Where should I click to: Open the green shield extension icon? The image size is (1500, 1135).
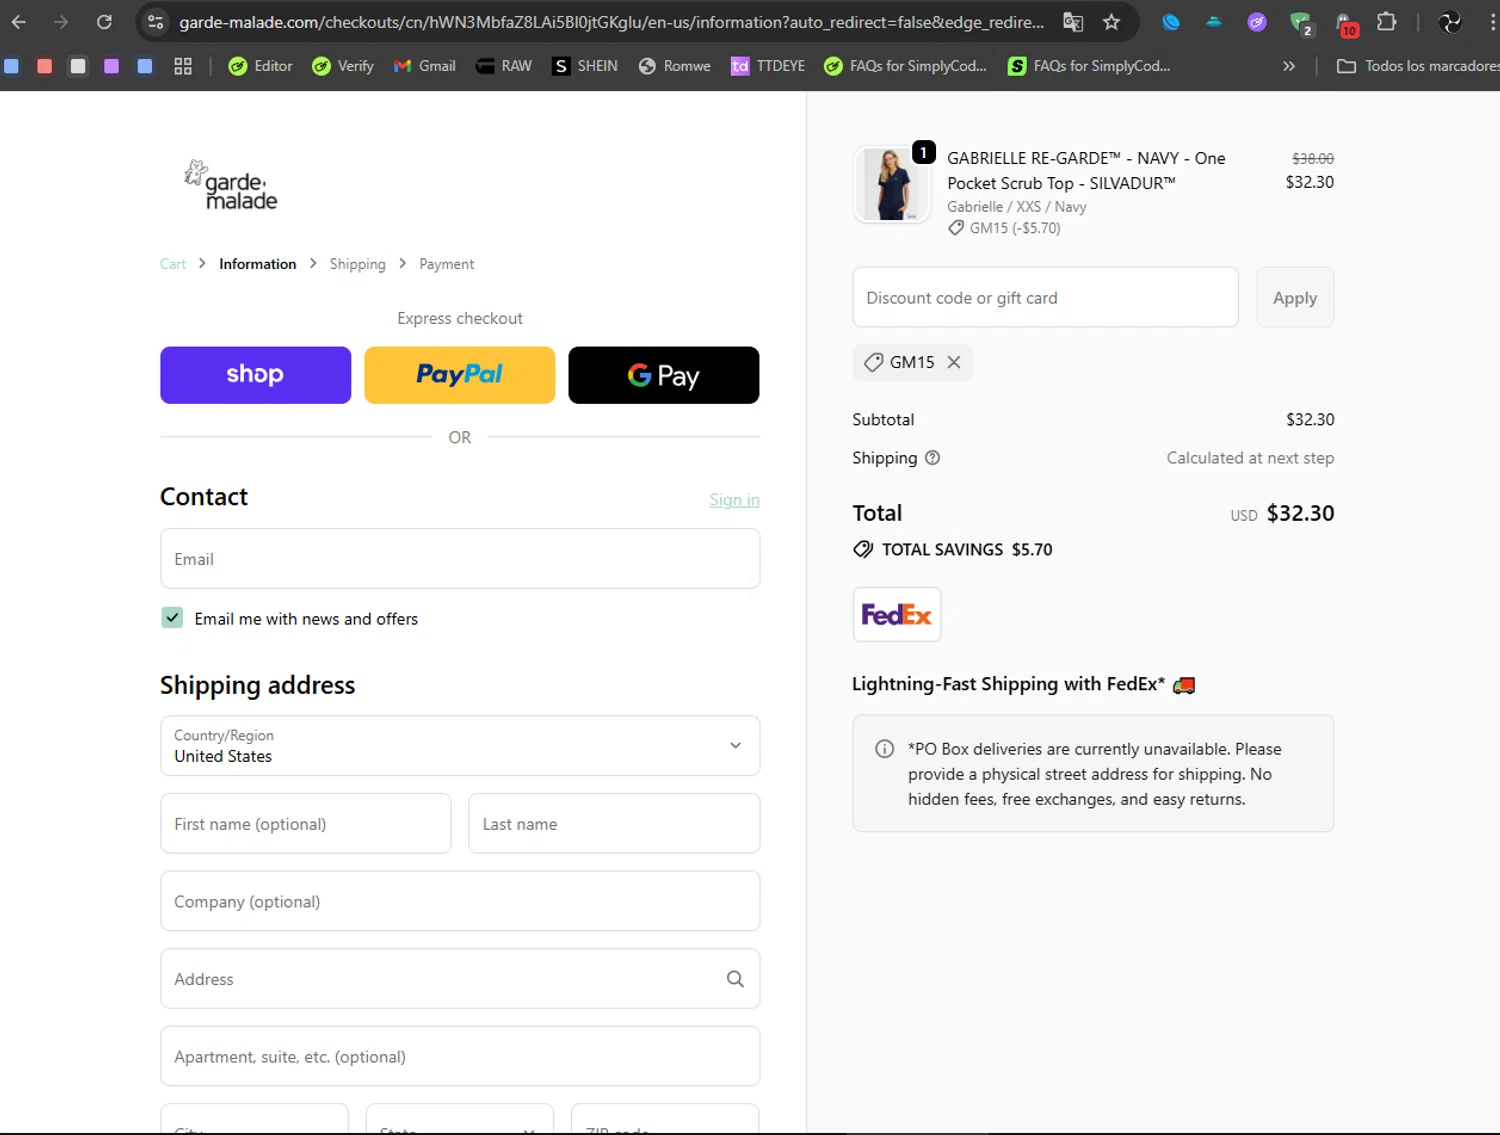[1300, 22]
